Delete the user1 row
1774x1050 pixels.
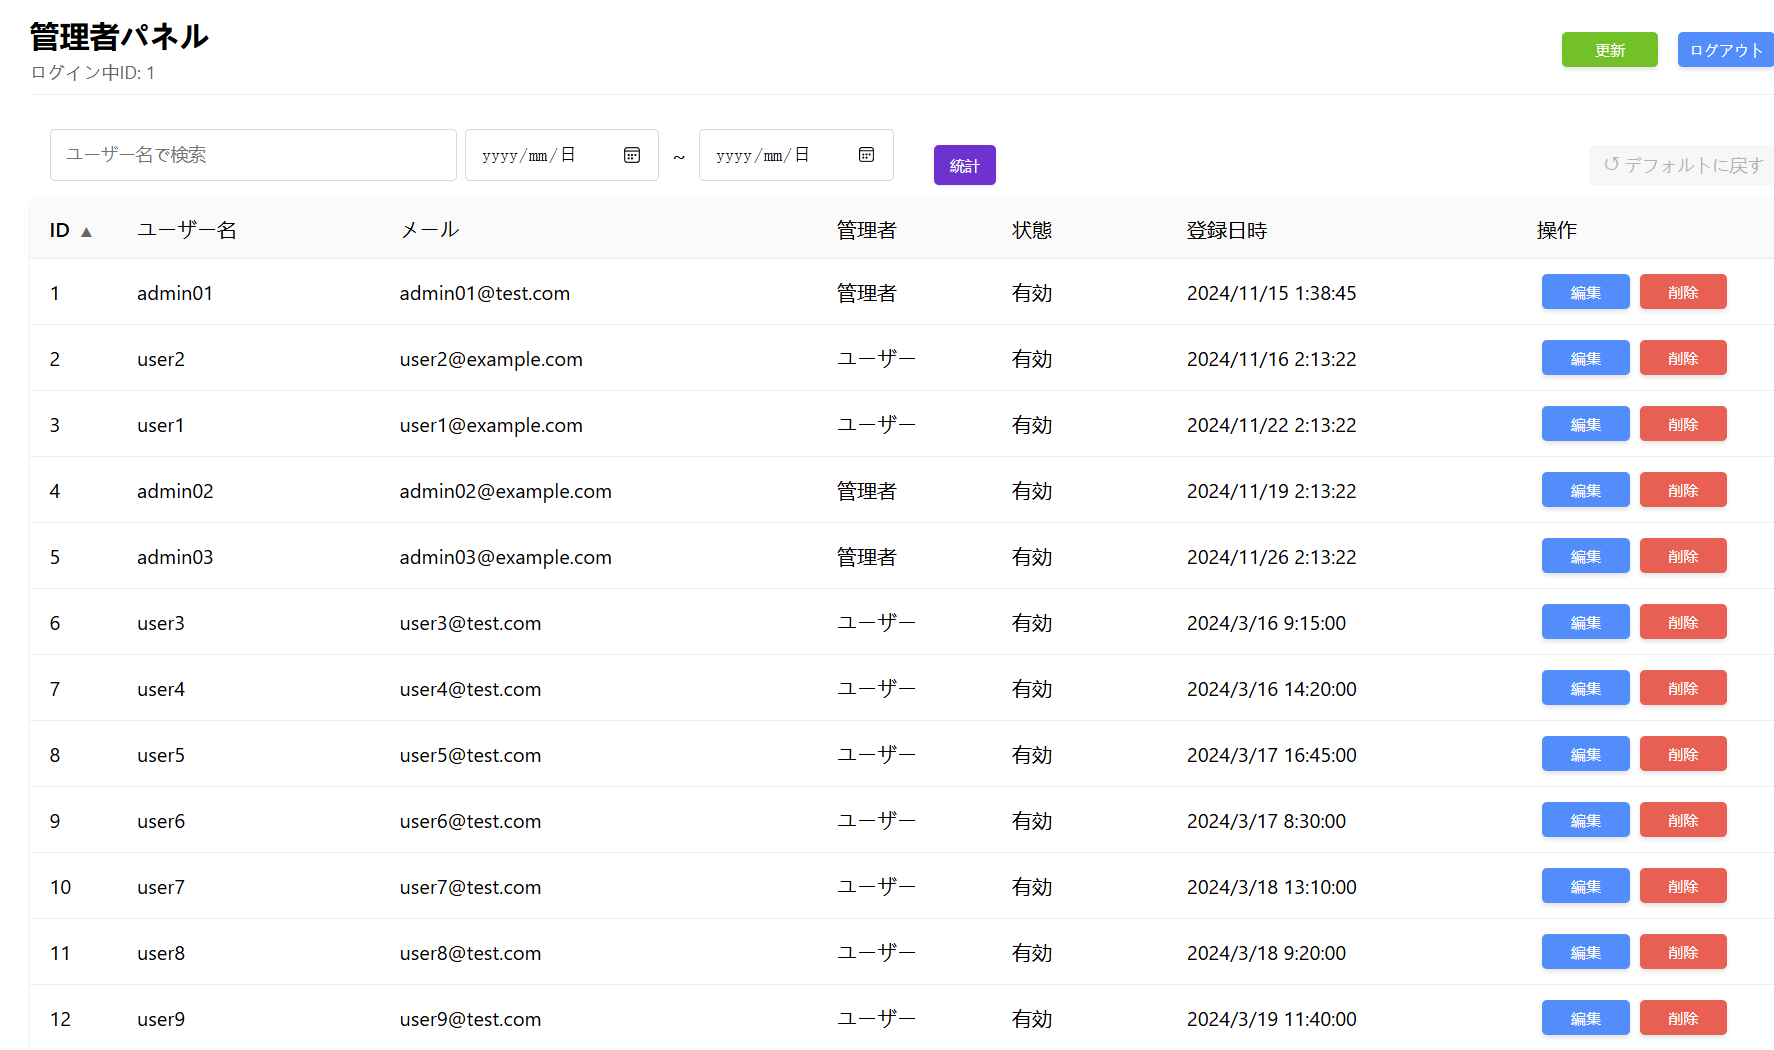[1683, 424]
